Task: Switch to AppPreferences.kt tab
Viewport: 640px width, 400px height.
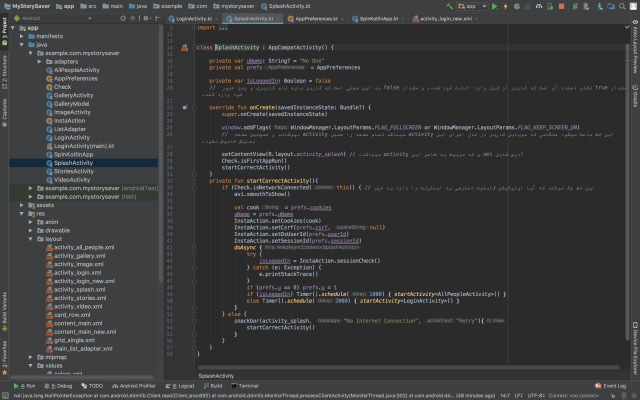Action: pos(316,19)
